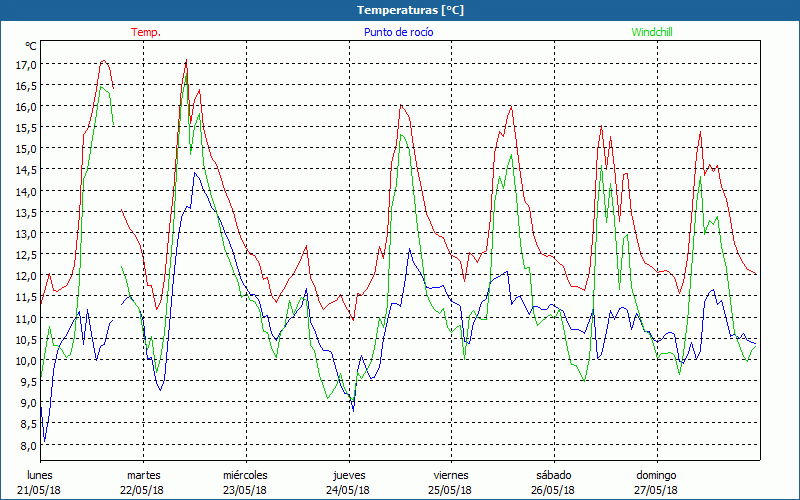Viewport: 800px width, 500px height.
Task: Select the red 'Temp.' legend label
Action: (146, 32)
